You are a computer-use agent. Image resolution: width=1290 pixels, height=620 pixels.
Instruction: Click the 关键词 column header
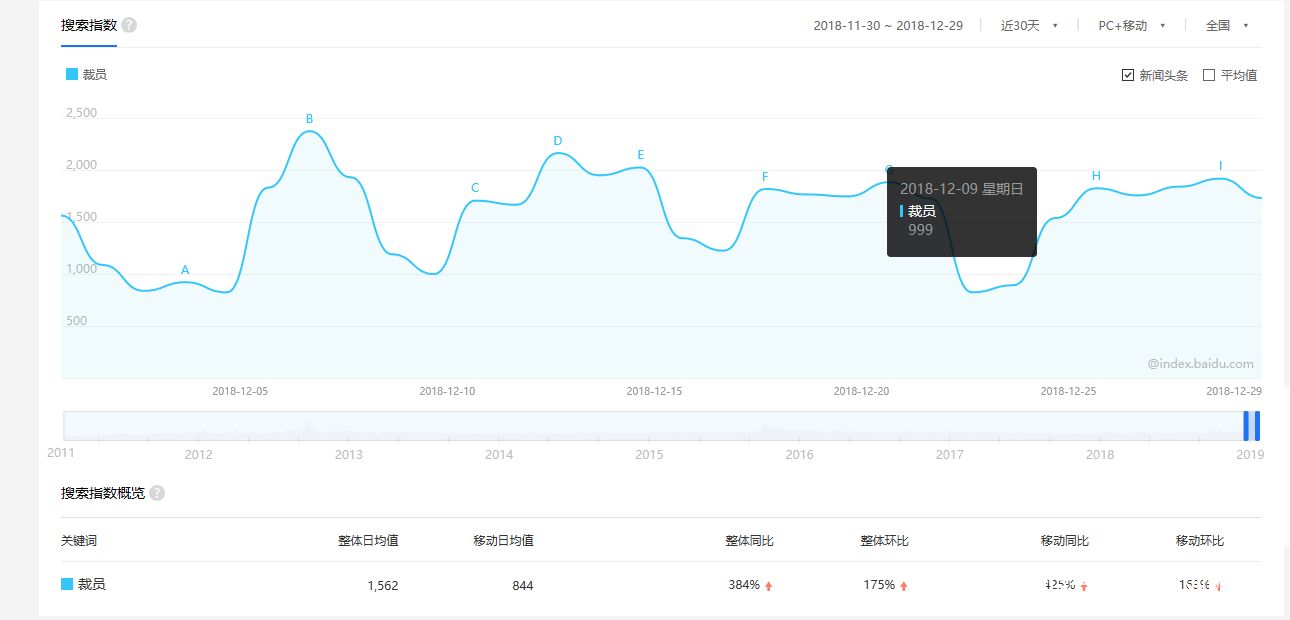click(x=79, y=541)
